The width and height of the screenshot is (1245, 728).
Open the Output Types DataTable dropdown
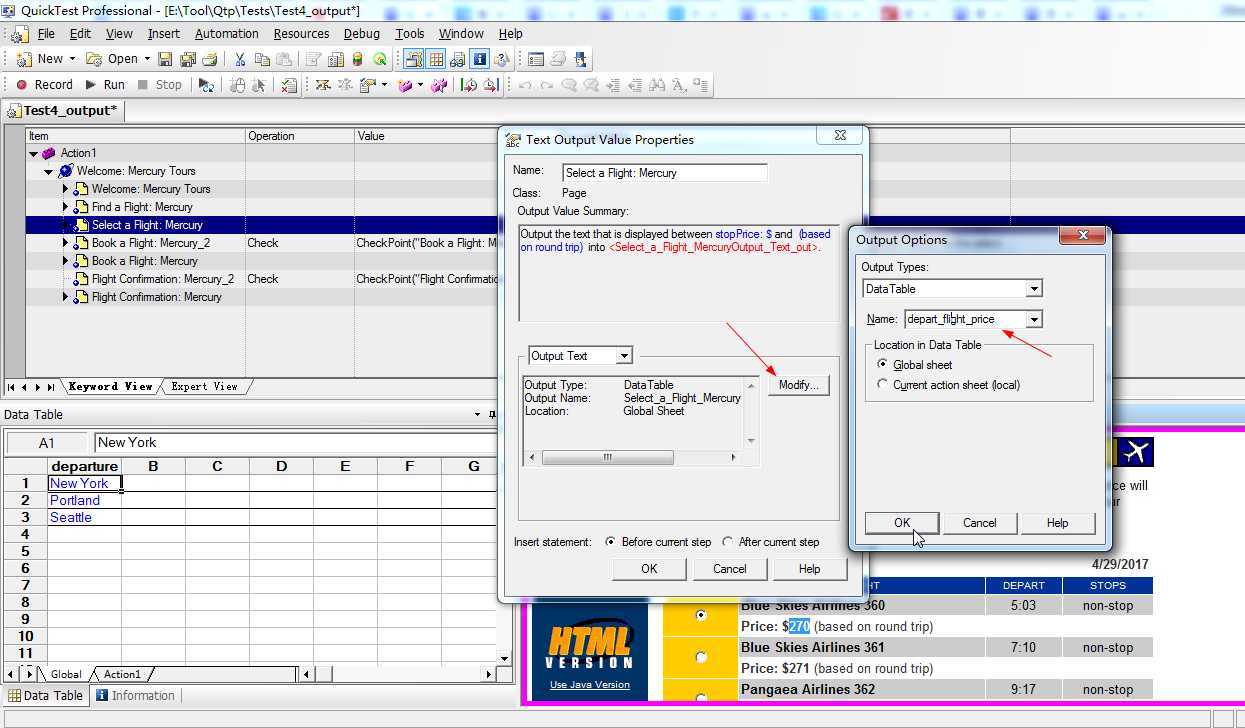point(1034,289)
